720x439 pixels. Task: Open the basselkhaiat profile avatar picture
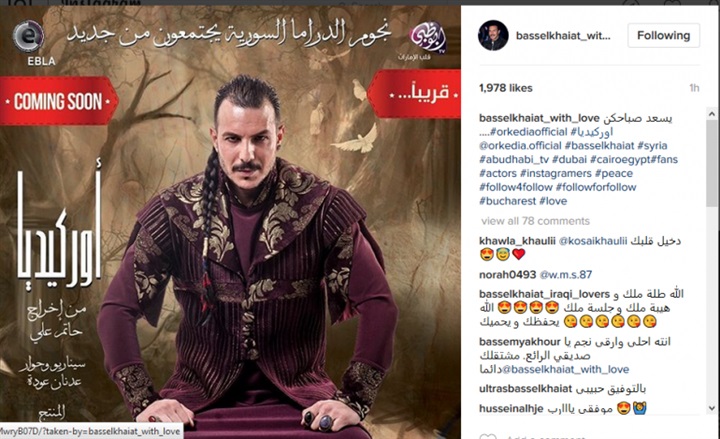coord(493,35)
